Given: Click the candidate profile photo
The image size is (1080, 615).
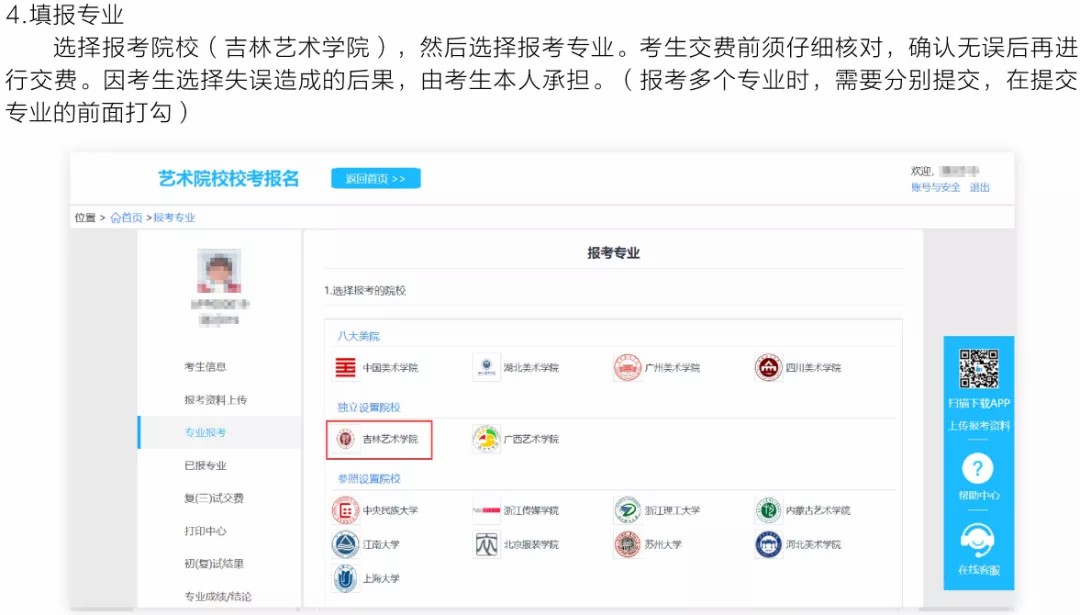Looking at the screenshot, I should (219, 271).
